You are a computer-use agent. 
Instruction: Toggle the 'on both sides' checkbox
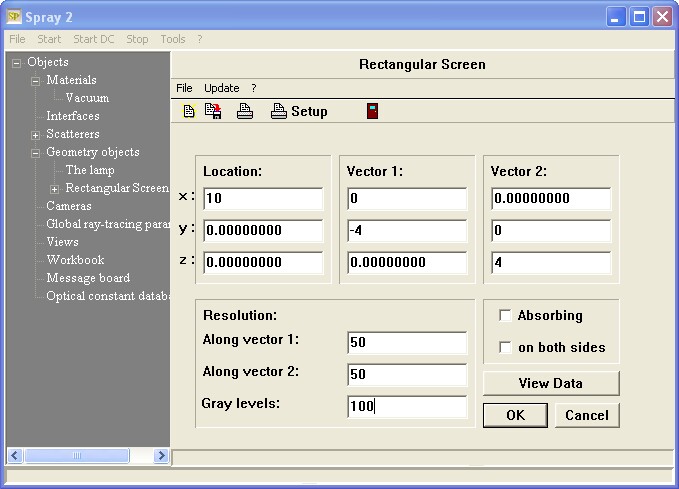(x=506, y=347)
